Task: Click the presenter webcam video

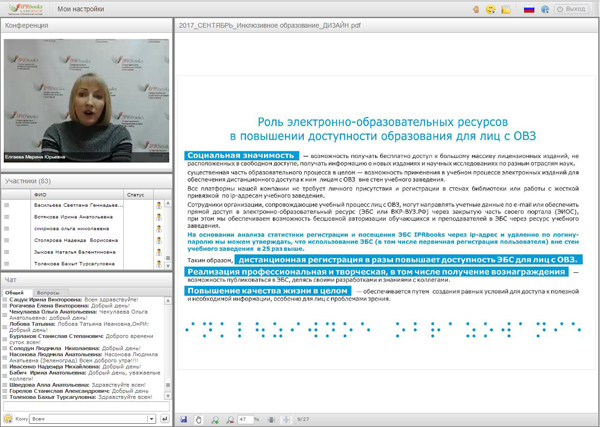Action: pos(86,101)
